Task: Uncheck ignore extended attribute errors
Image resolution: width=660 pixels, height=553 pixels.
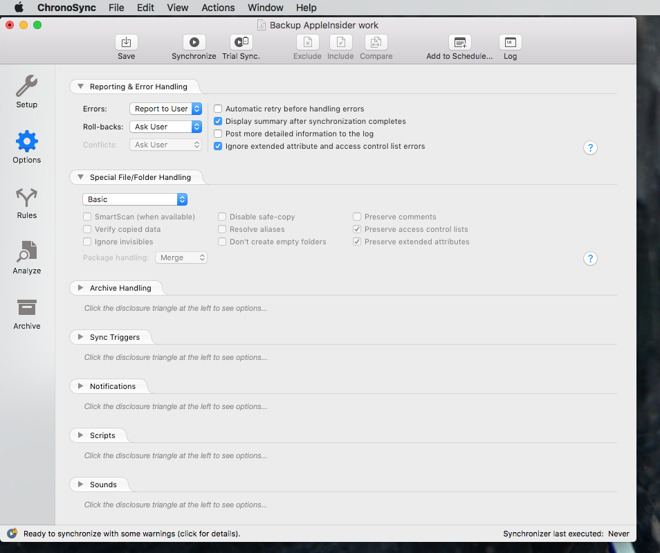Action: coord(218,146)
